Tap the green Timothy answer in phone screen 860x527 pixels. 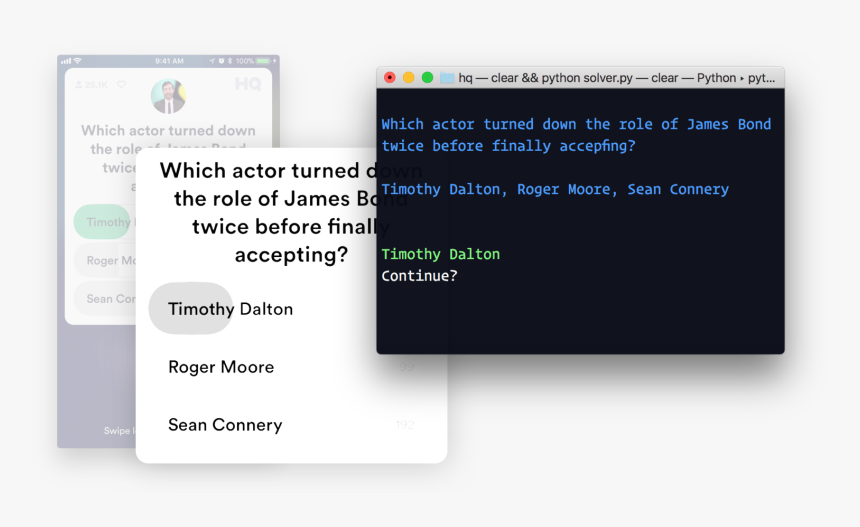click(x=102, y=222)
